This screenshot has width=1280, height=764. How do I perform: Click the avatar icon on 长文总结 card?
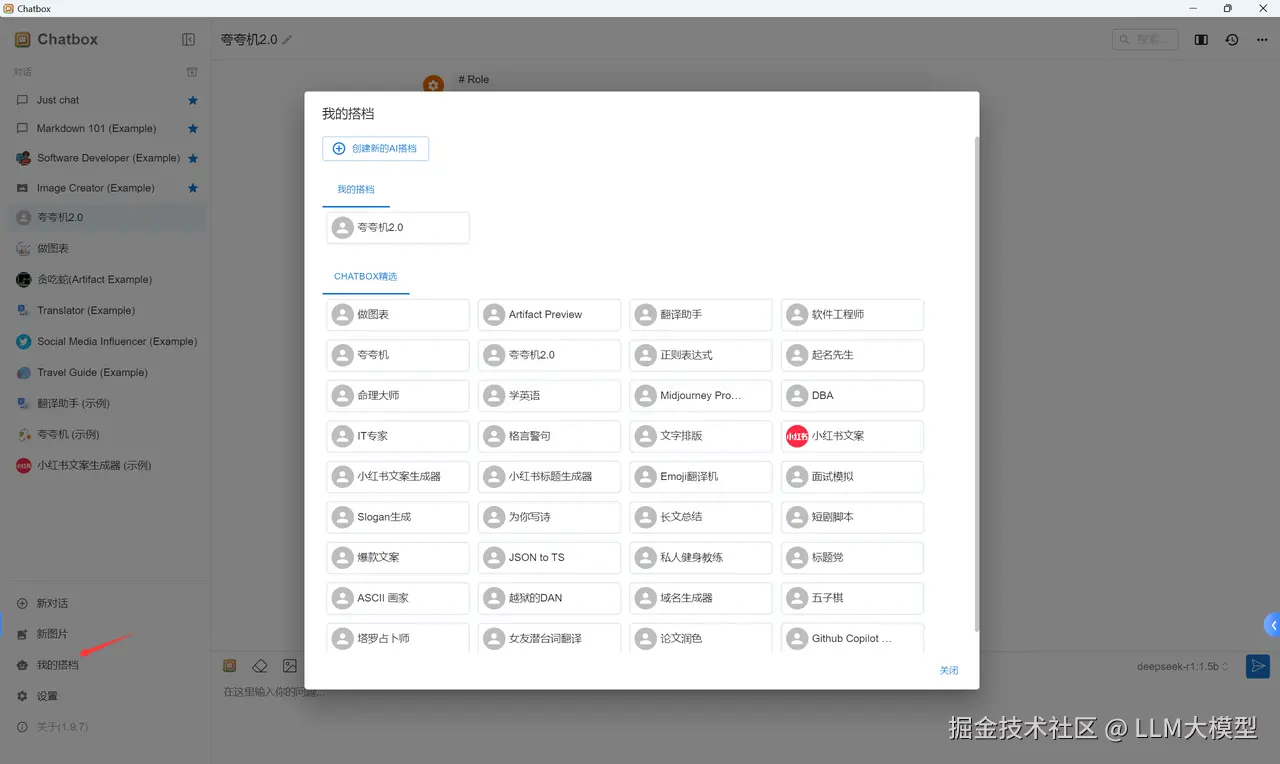[x=646, y=517]
